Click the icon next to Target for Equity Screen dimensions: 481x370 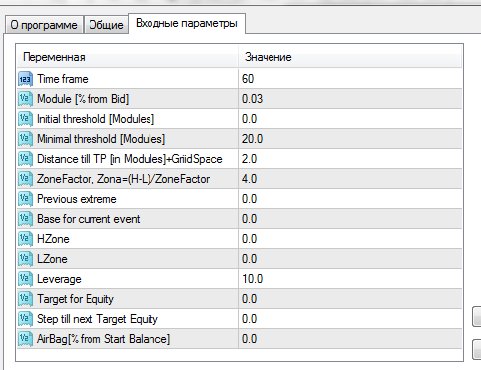pyautogui.click(x=25, y=299)
